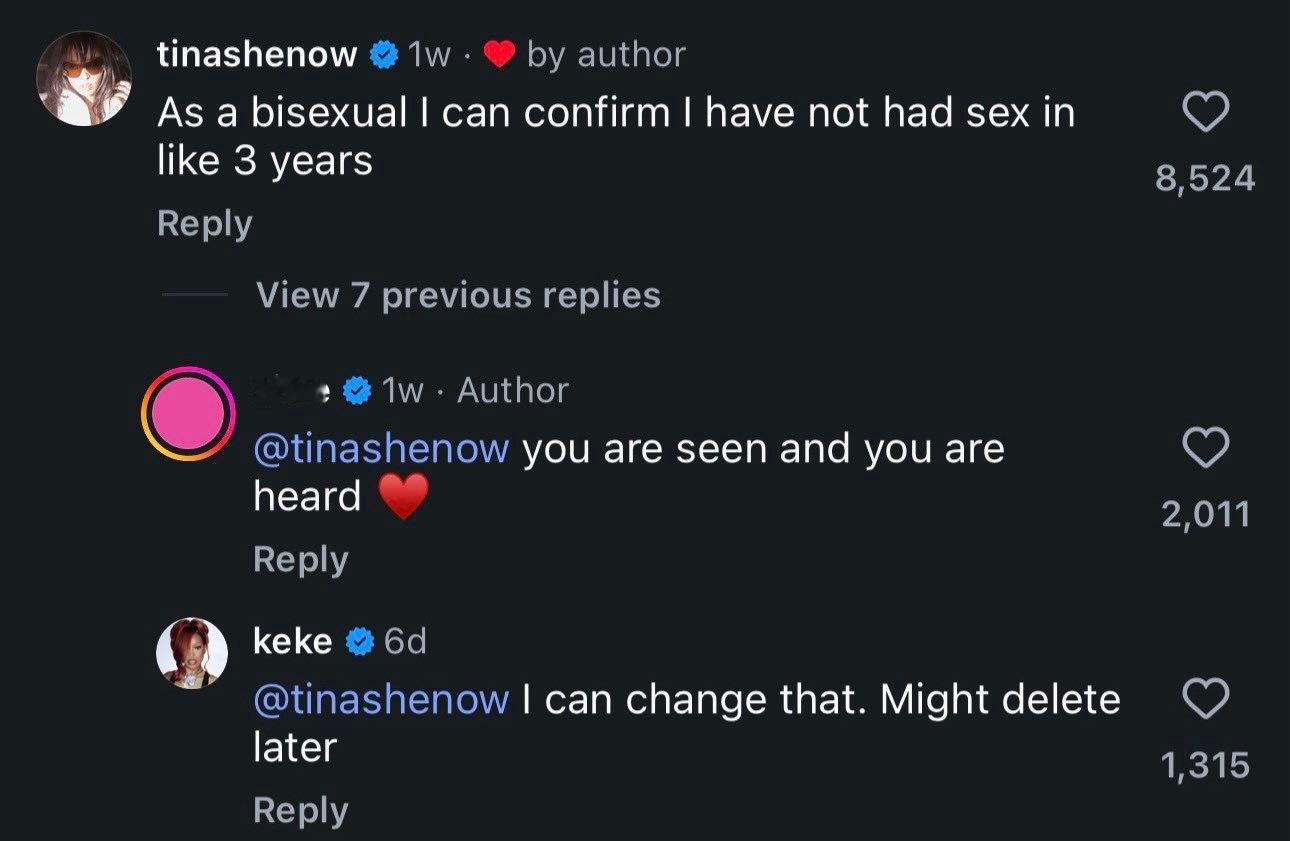
Task: Reply to keke's 'Might delete later' comment
Action: tap(301, 810)
